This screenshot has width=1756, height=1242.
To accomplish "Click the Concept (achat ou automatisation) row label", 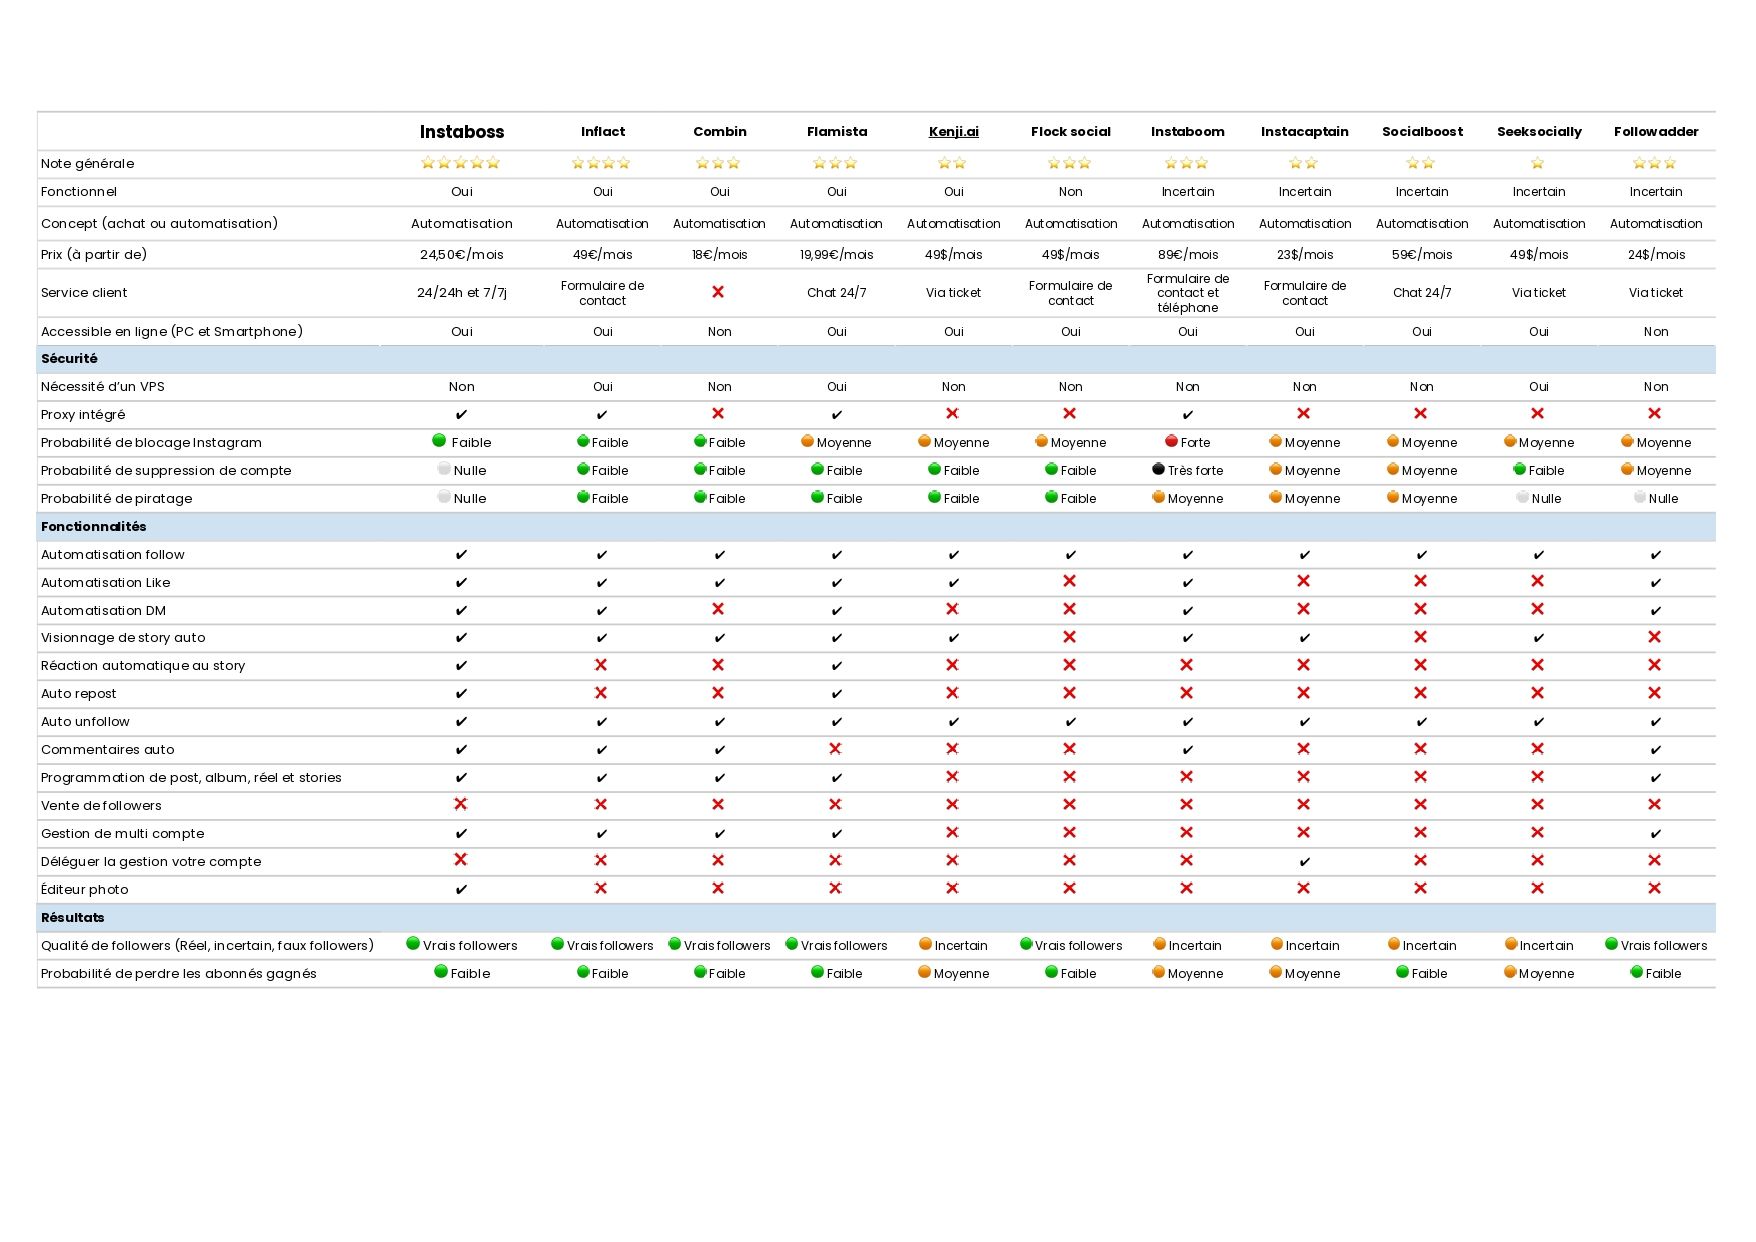I will (159, 223).
